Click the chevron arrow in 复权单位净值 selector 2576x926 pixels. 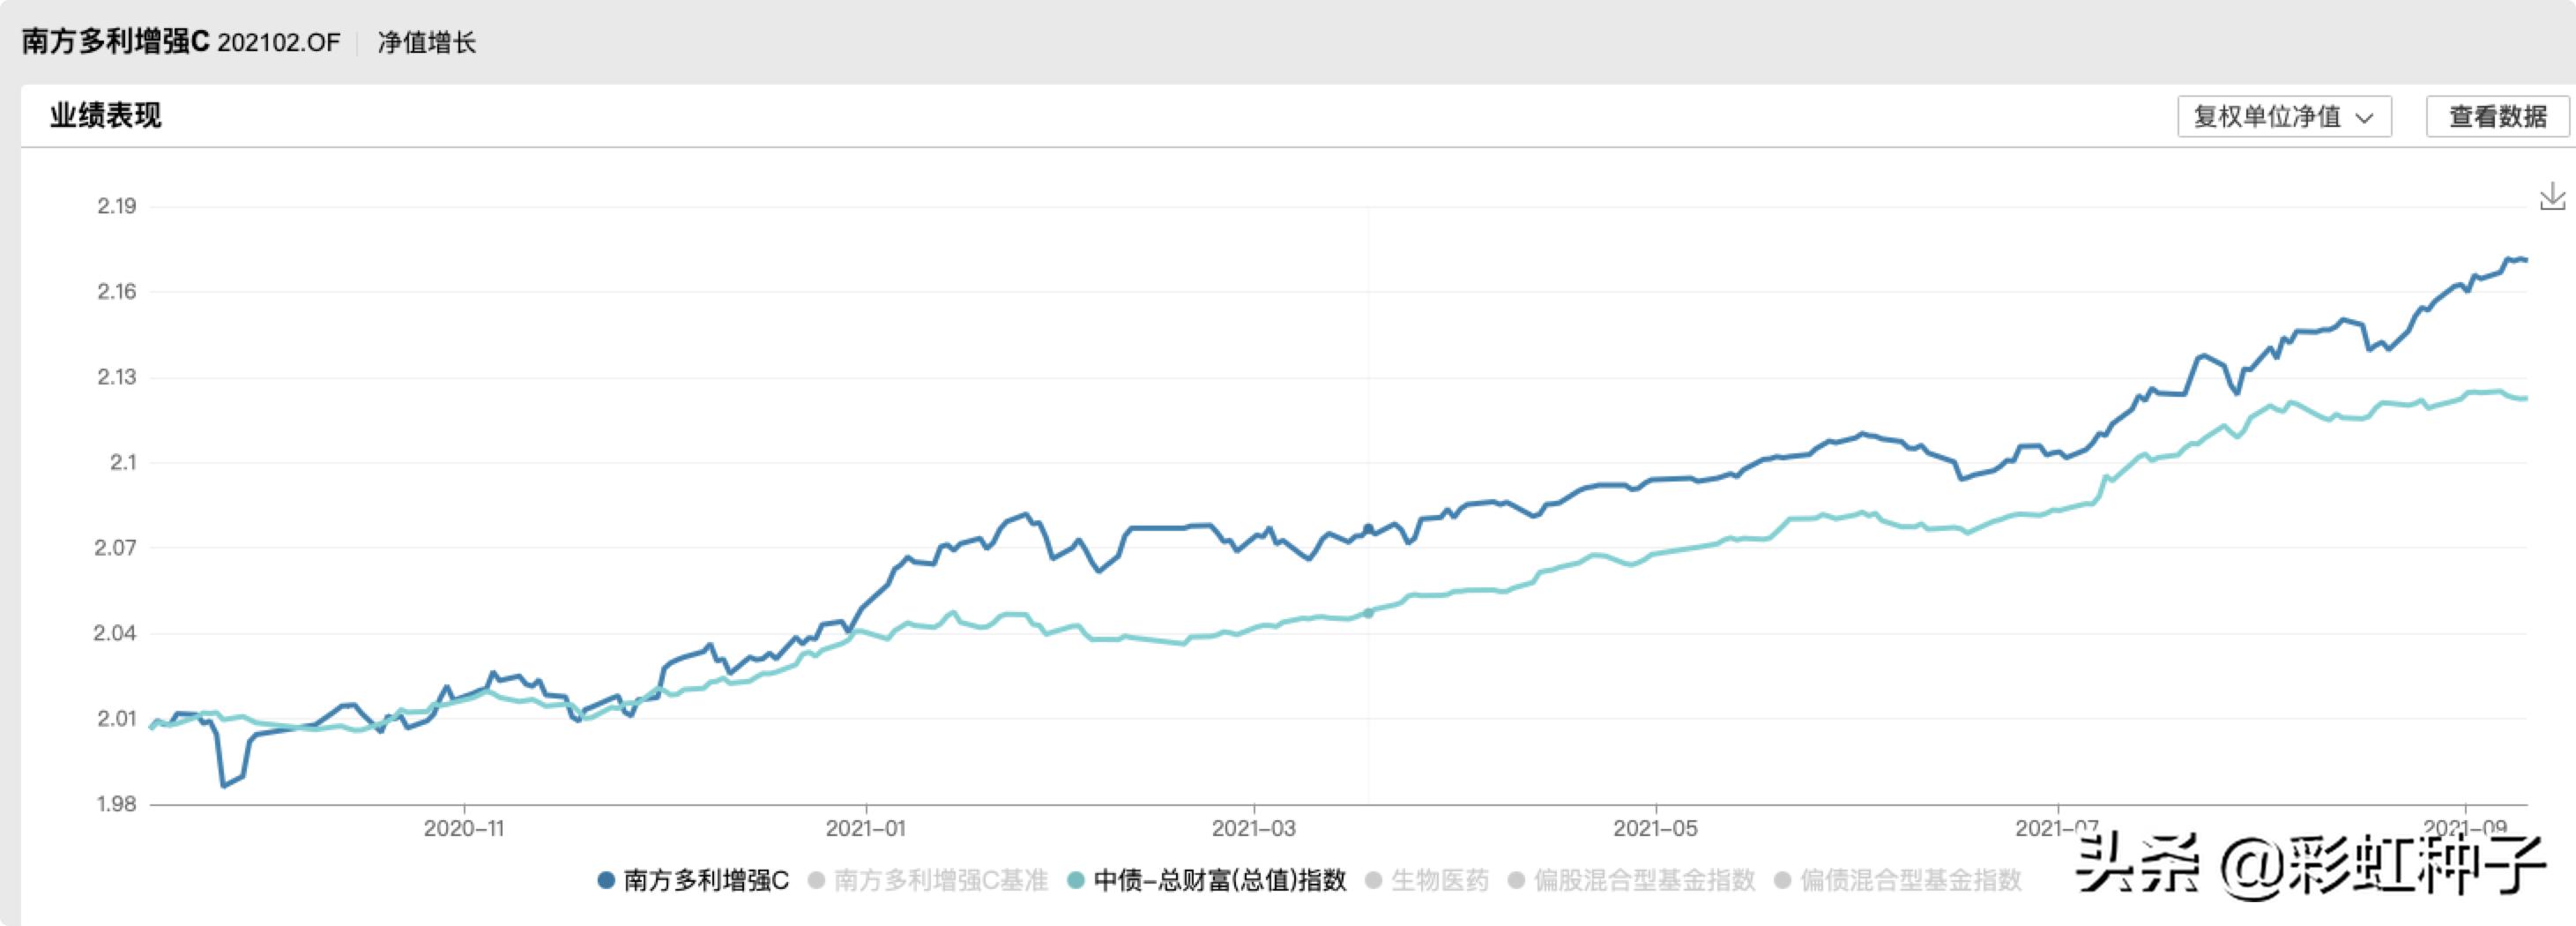2364,117
